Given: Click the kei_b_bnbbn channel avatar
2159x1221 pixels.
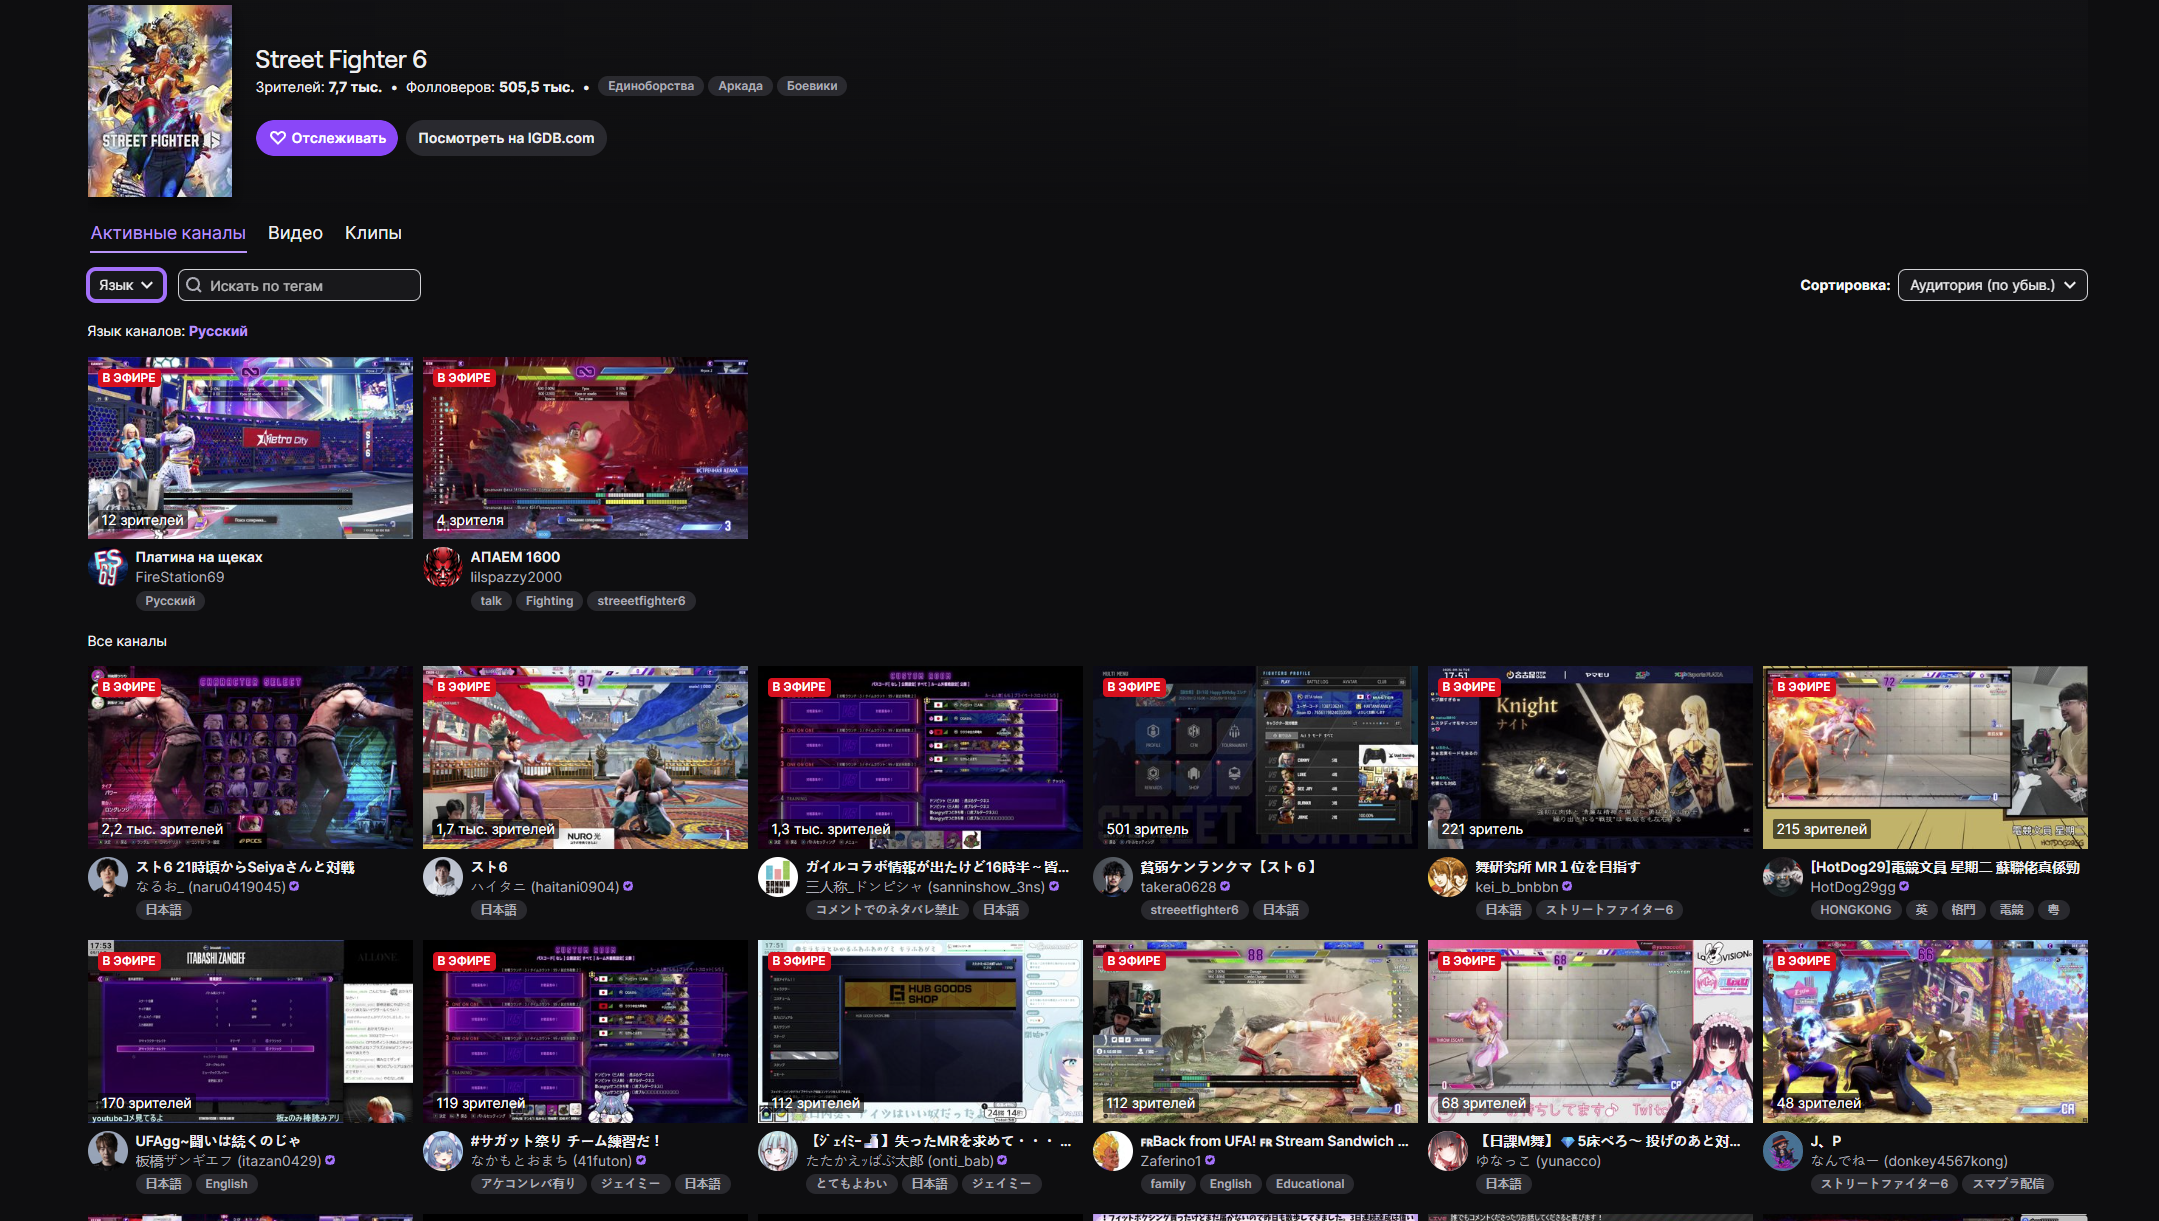Looking at the screenshot, I should [1447, 877].
